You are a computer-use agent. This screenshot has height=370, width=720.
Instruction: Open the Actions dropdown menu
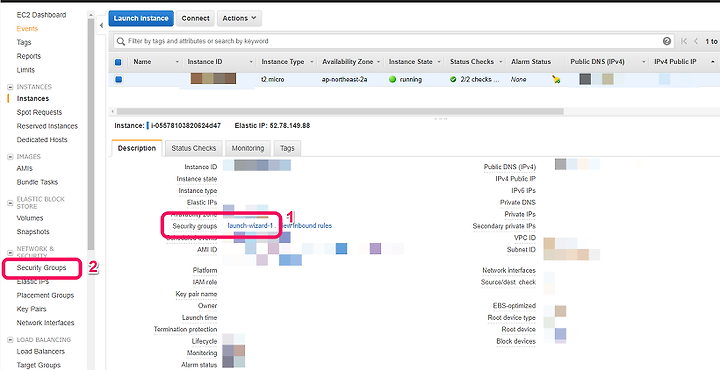click(x=239, y=18)
